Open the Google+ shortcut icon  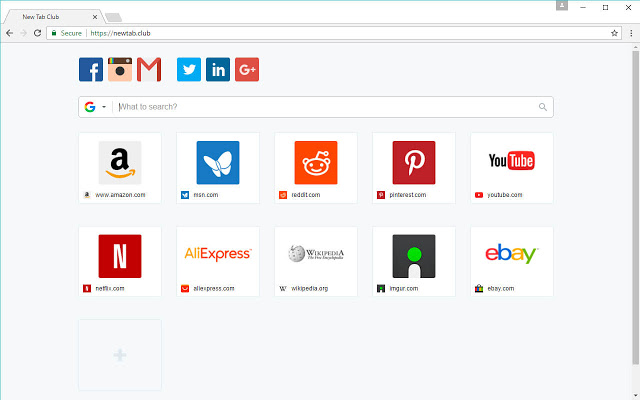pyautogui.click(x=247, y=69)
